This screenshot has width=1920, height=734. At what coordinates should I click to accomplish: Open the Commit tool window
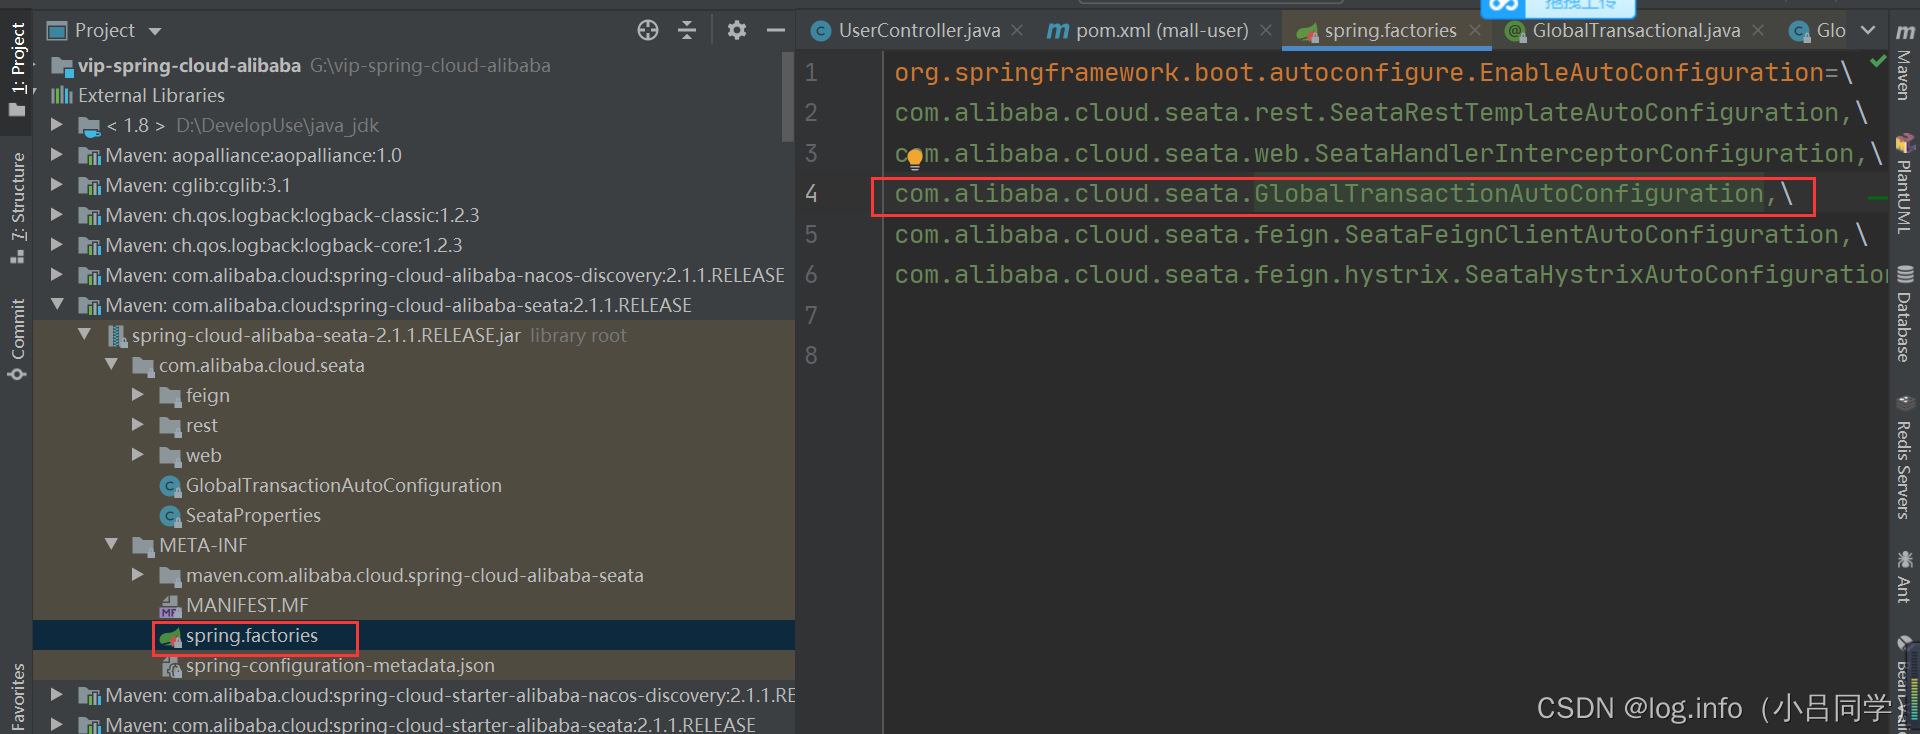[17, 339]
